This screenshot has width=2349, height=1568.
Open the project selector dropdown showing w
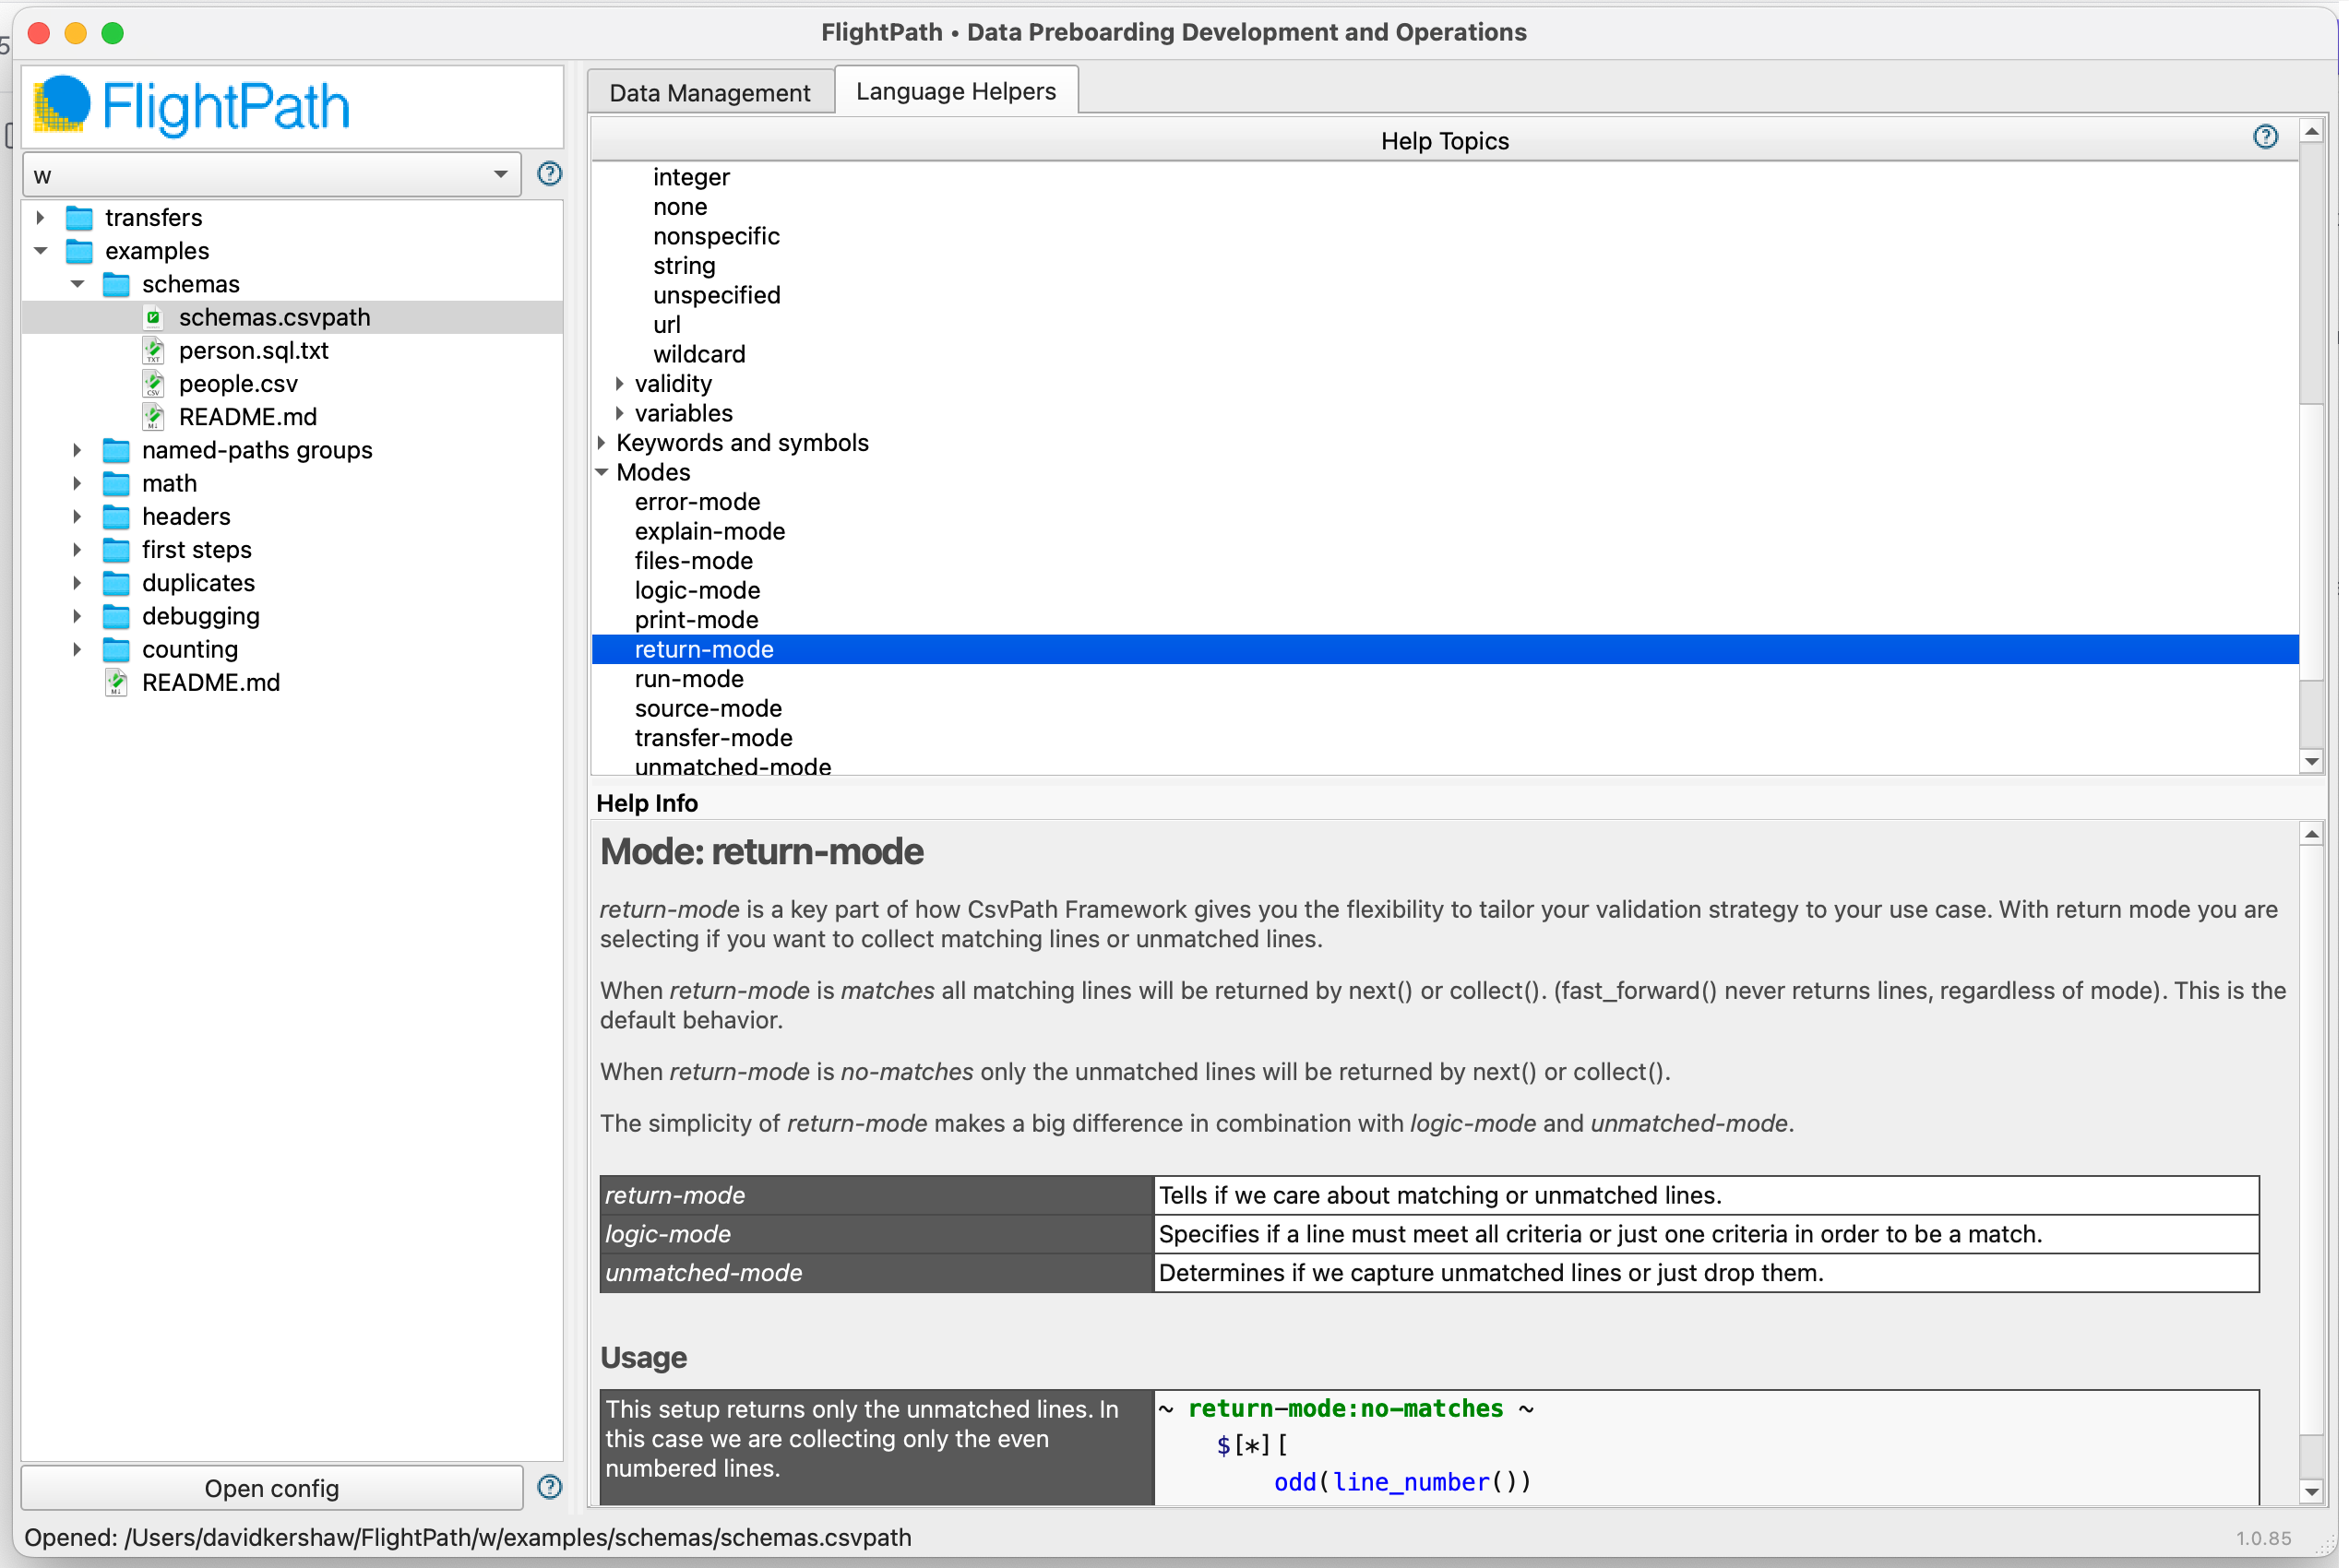point(272,176)
